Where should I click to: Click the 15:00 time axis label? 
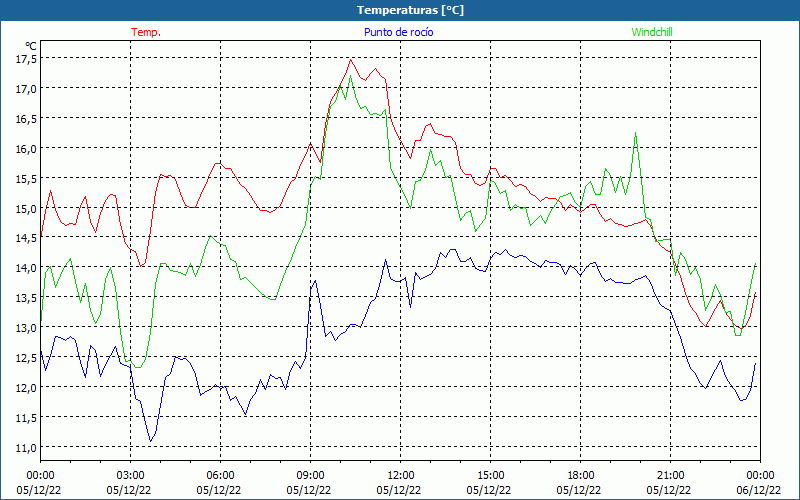click(x=490, y=475)
